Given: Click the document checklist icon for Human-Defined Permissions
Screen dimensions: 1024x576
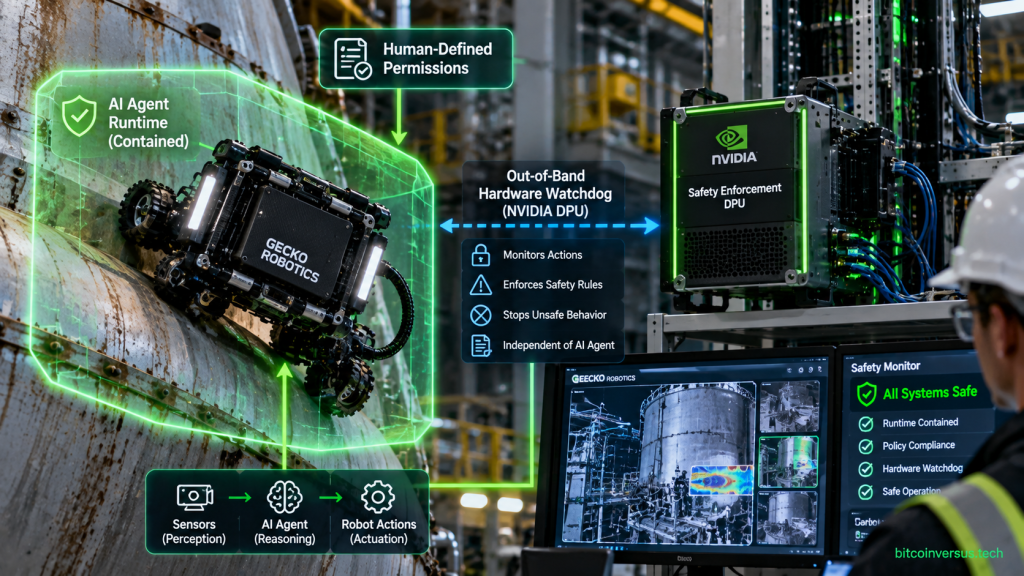Looking at the screenshot, I should (x=353, y=59).
